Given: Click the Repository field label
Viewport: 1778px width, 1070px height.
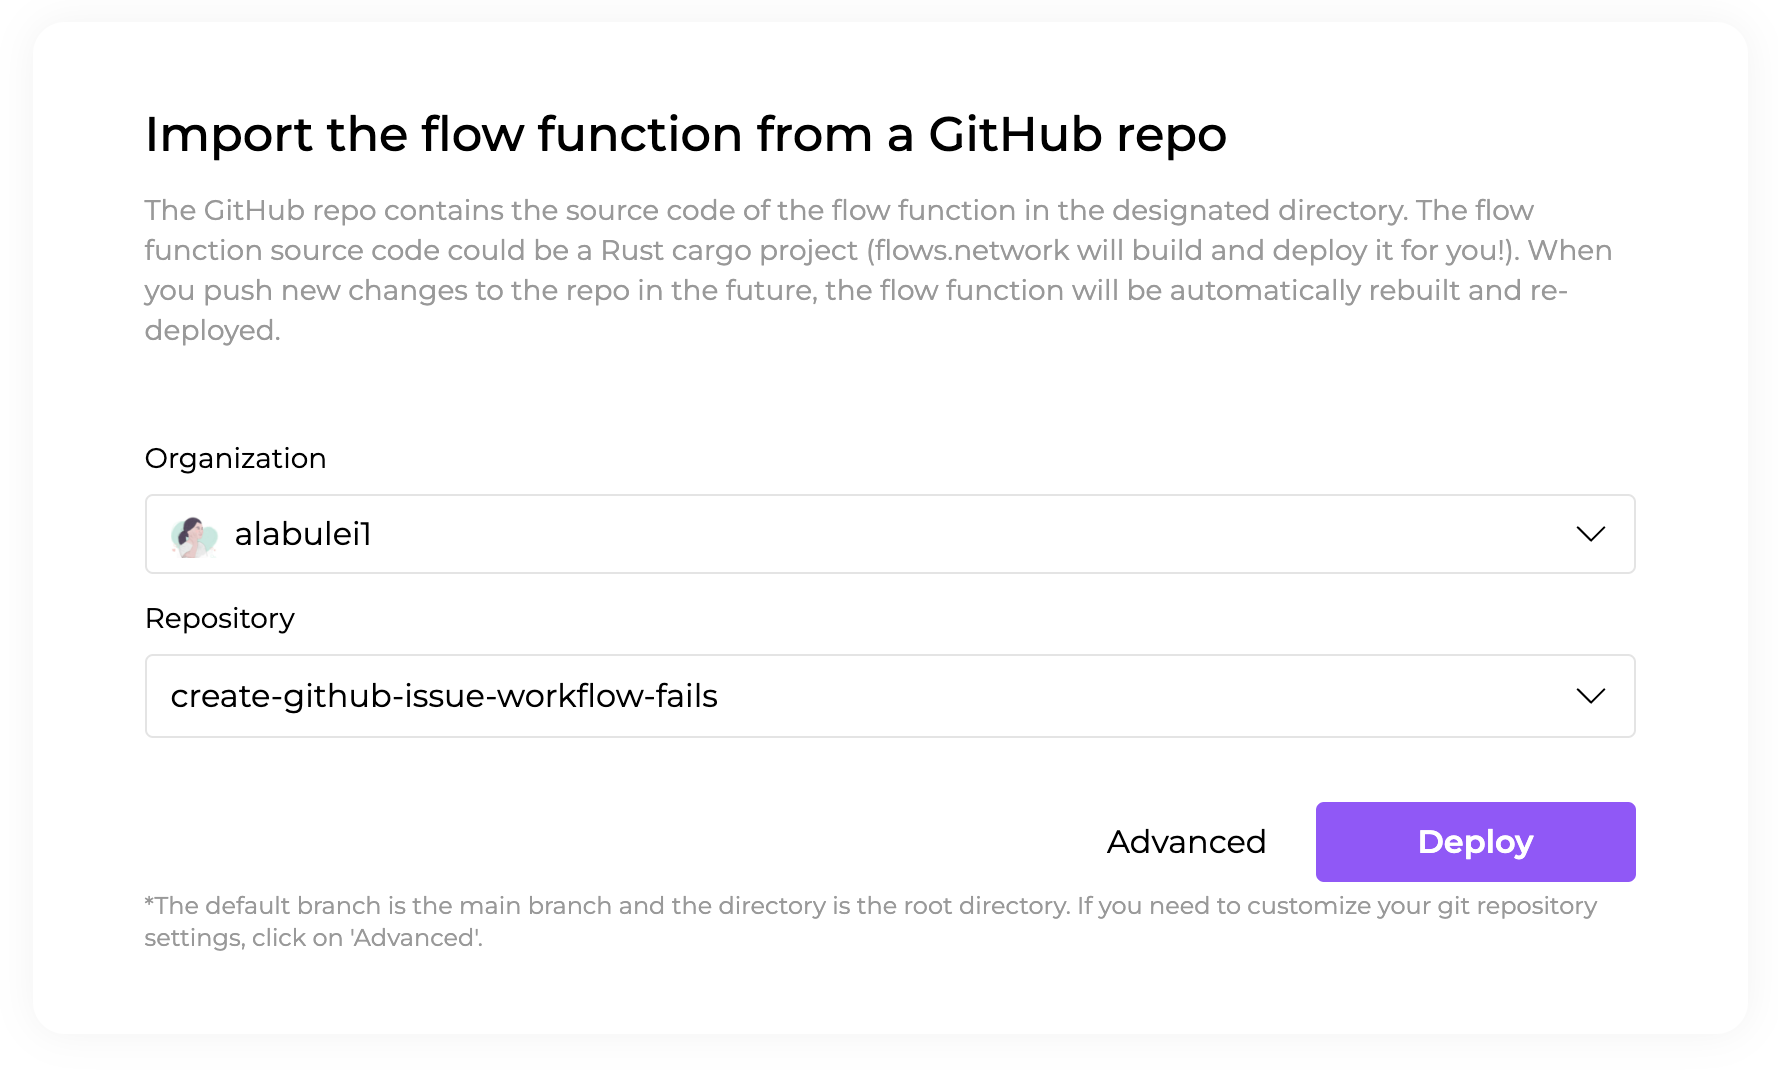Looking at the screenshot, I should tap(220, 618).
